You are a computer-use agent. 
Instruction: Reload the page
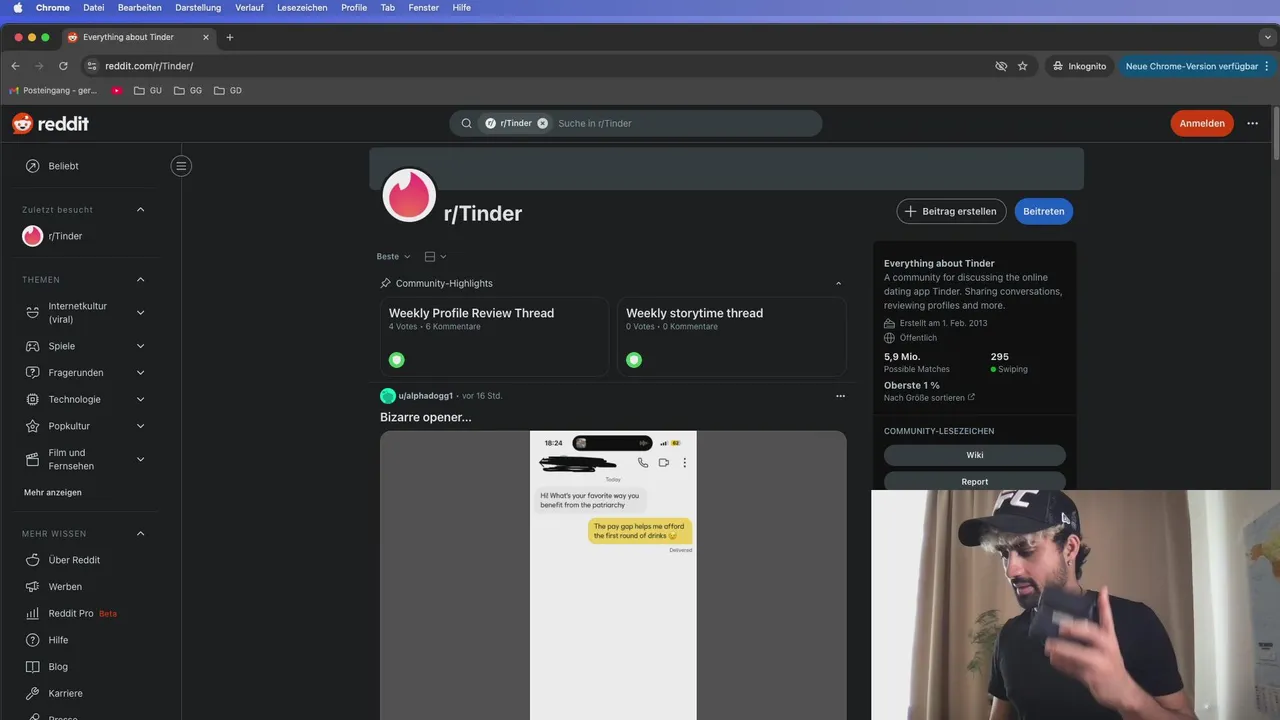coord(63,66)
